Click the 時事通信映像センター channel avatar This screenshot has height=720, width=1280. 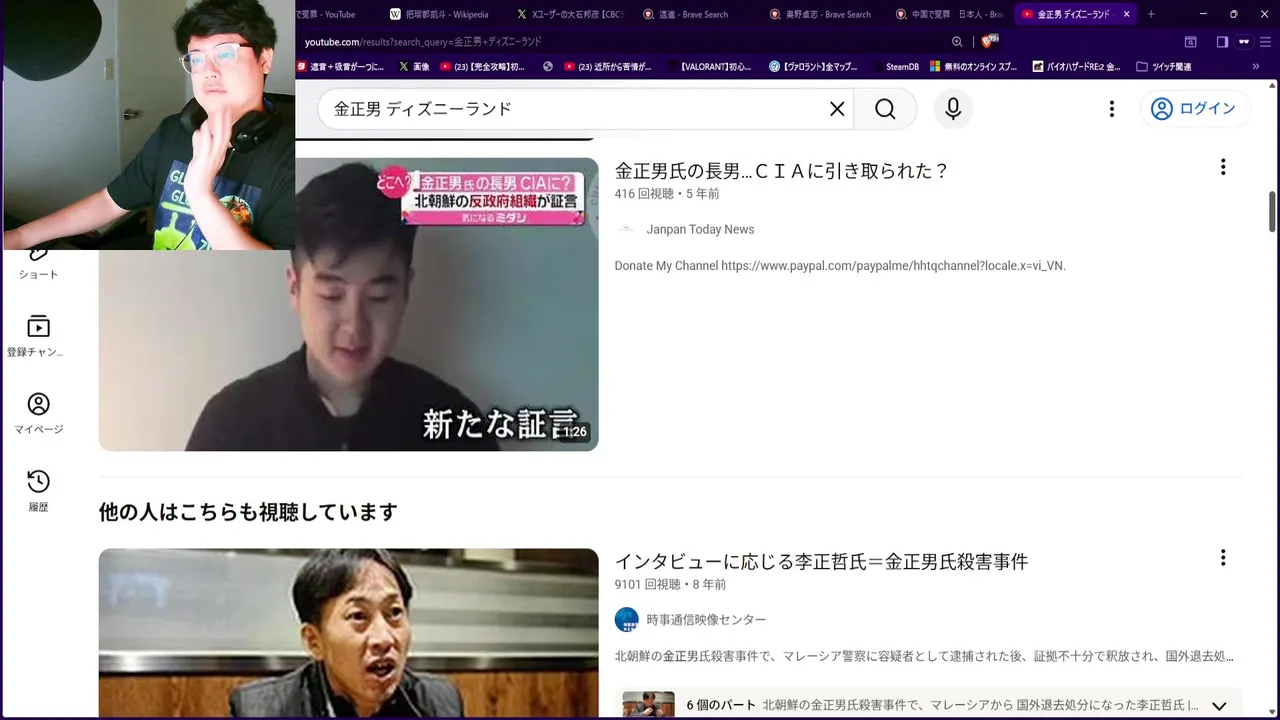point(626,620)
